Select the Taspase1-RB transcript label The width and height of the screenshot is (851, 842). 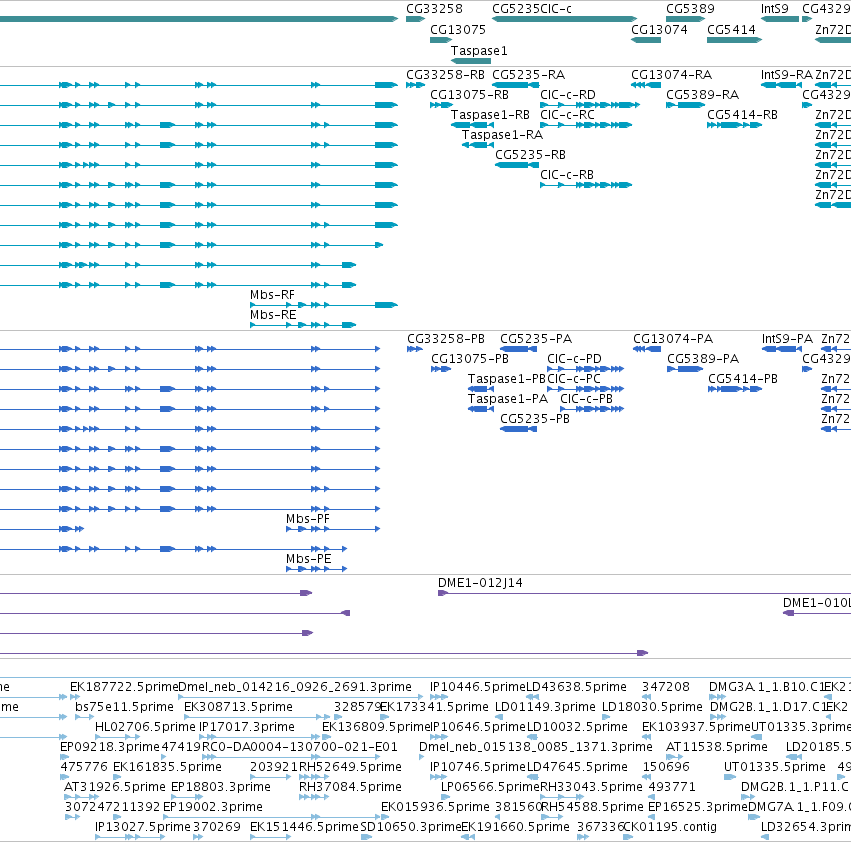490,115
